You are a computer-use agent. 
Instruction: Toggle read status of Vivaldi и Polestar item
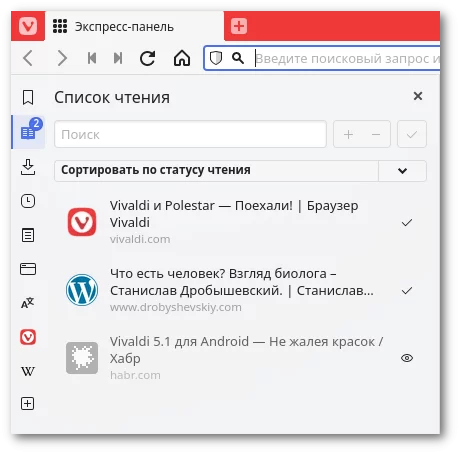click(407, 222)
